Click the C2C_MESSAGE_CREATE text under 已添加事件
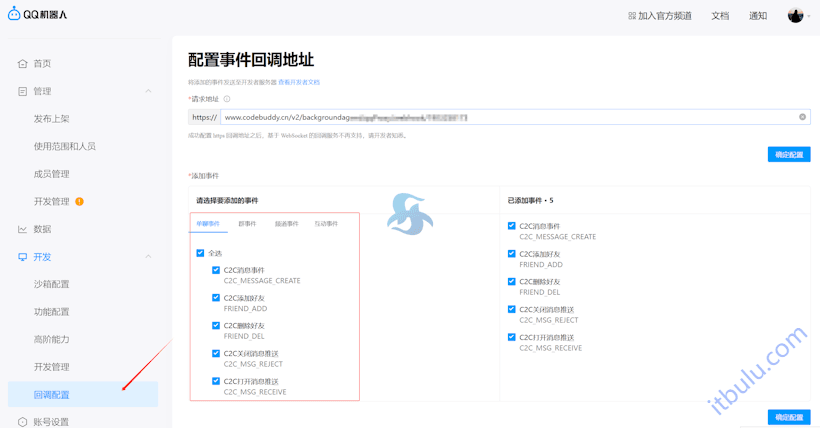Screen dimensions: 820x428 (x=557, y=237)
